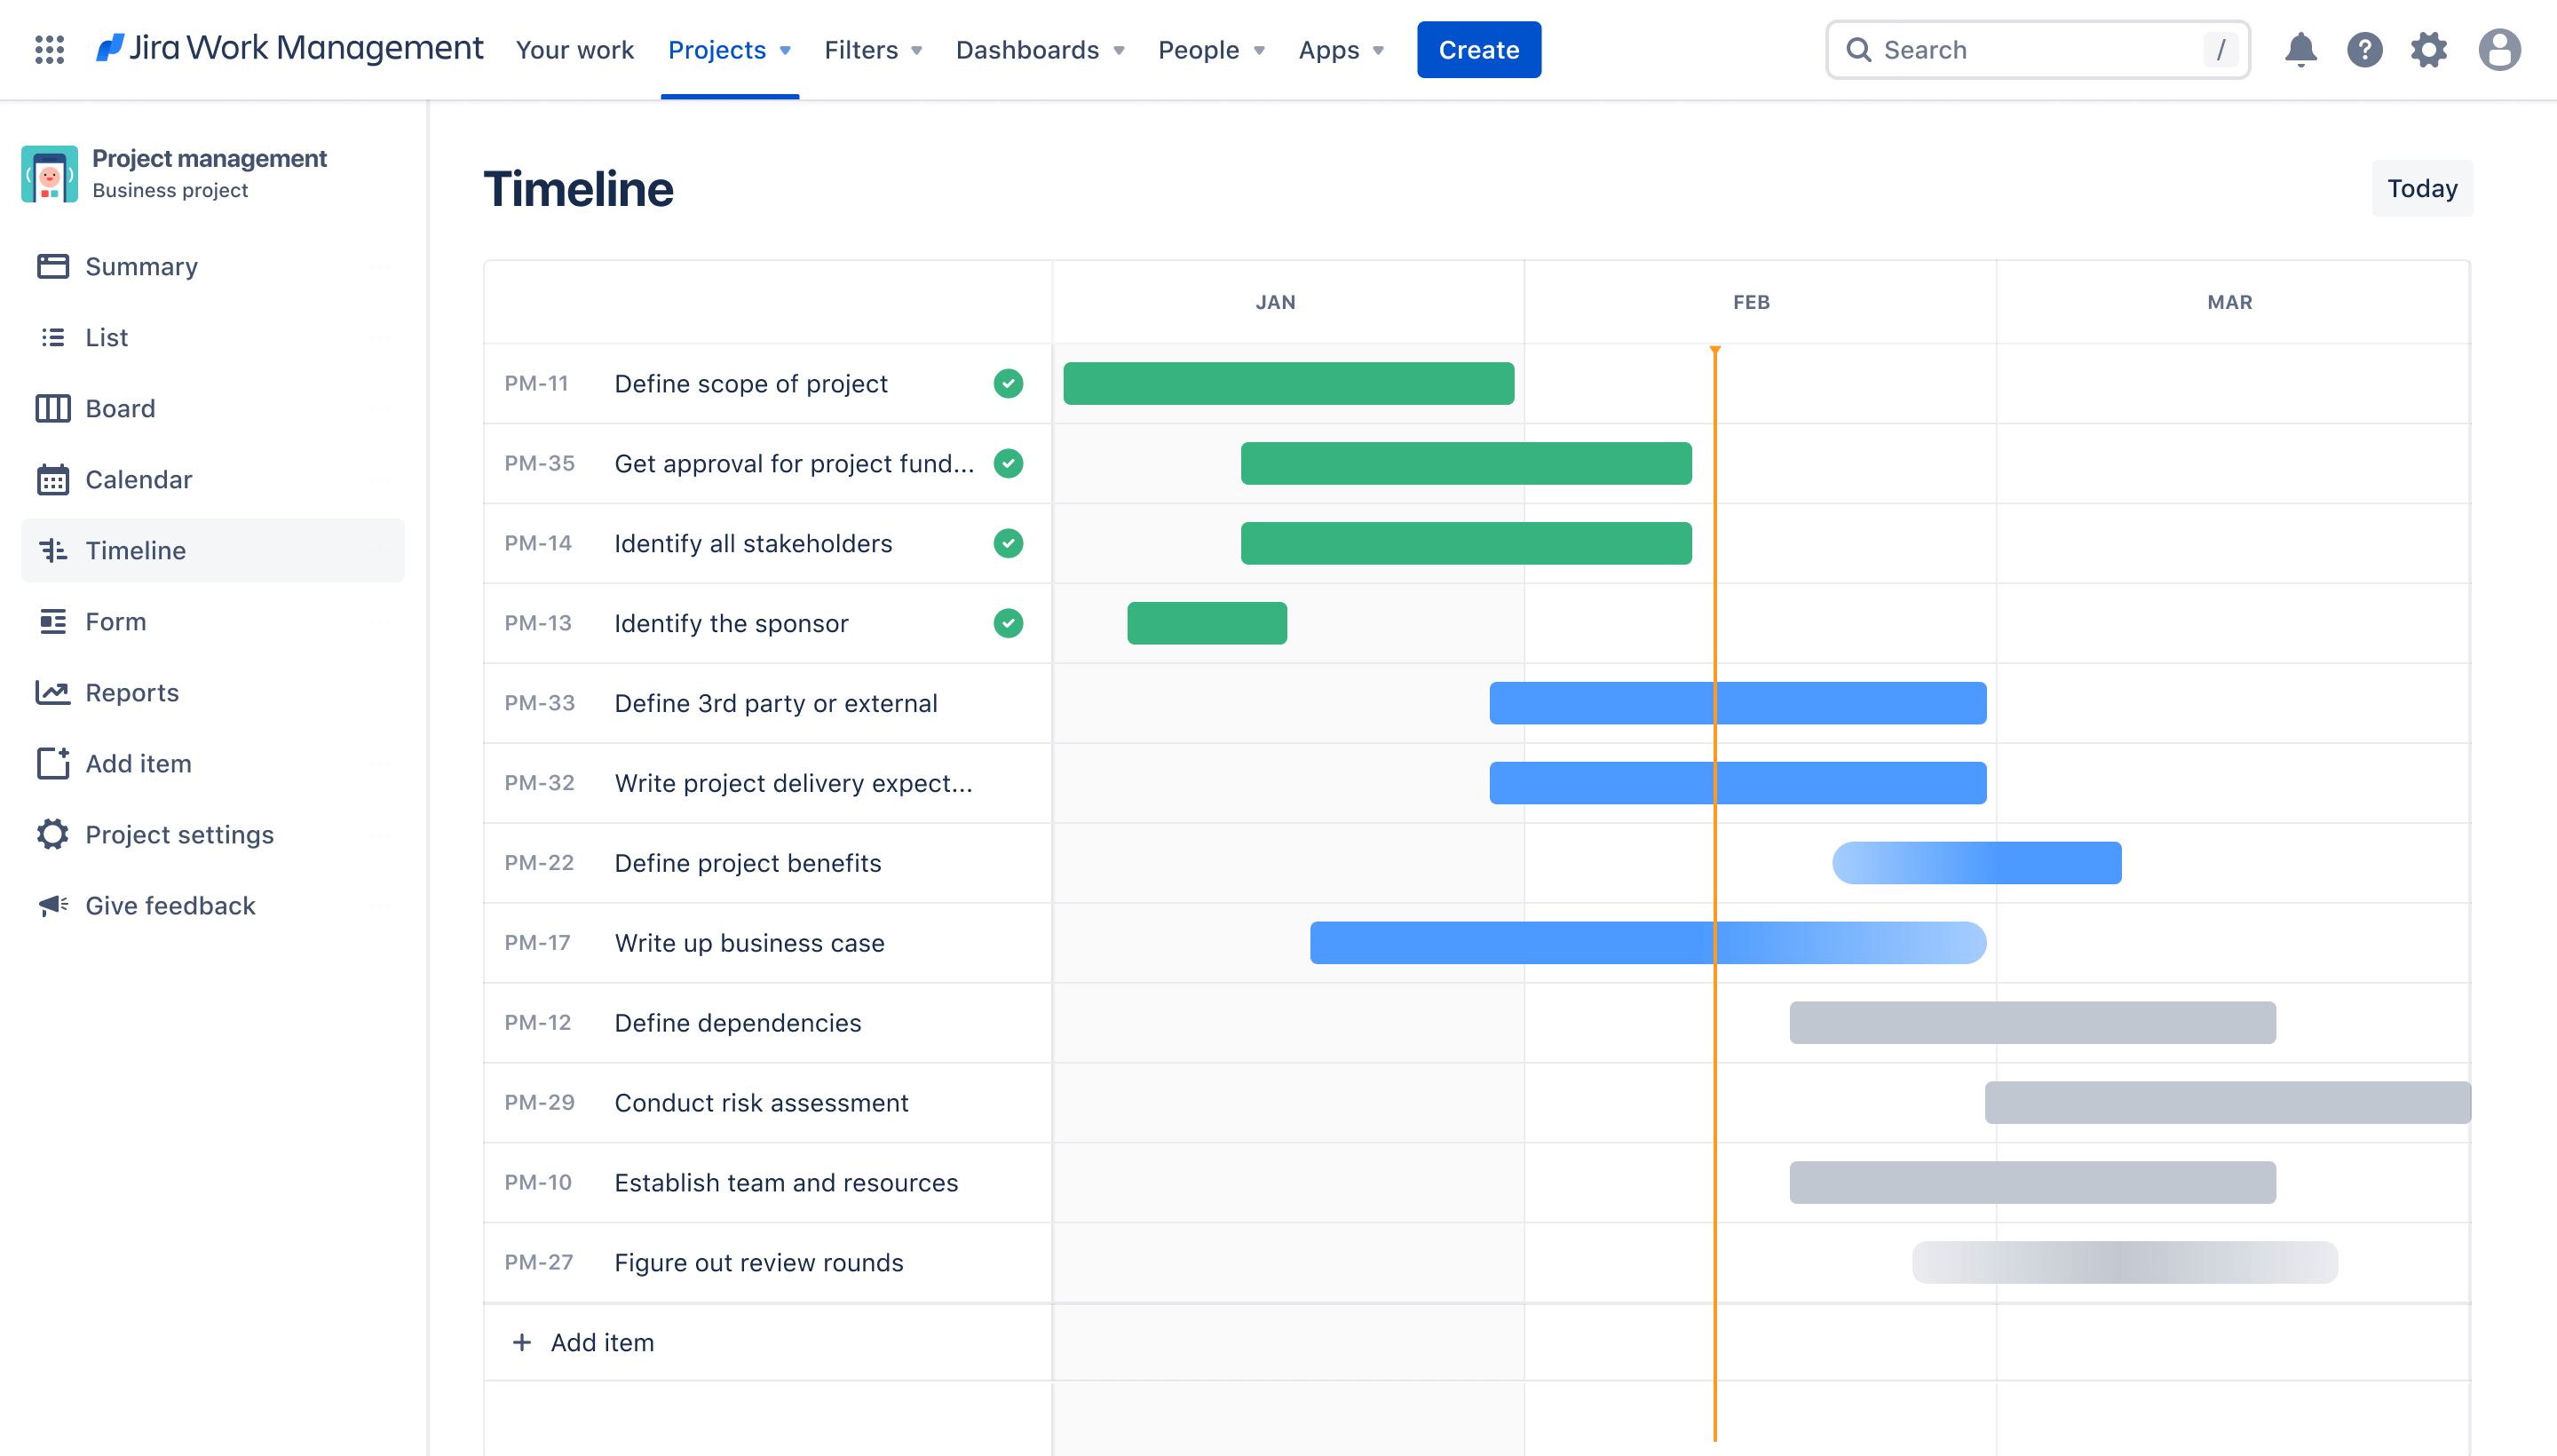
Task: Open the Filters dropdown menu
Action: [871, 49]
